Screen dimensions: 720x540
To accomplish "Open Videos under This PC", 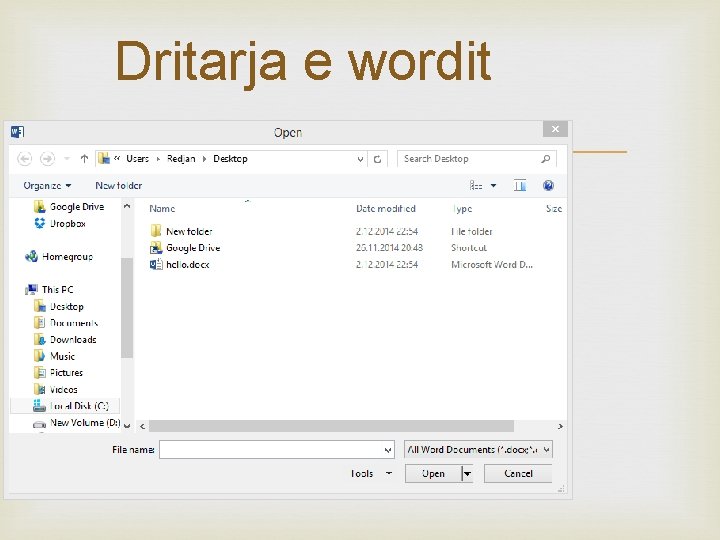I will [56, 389].
